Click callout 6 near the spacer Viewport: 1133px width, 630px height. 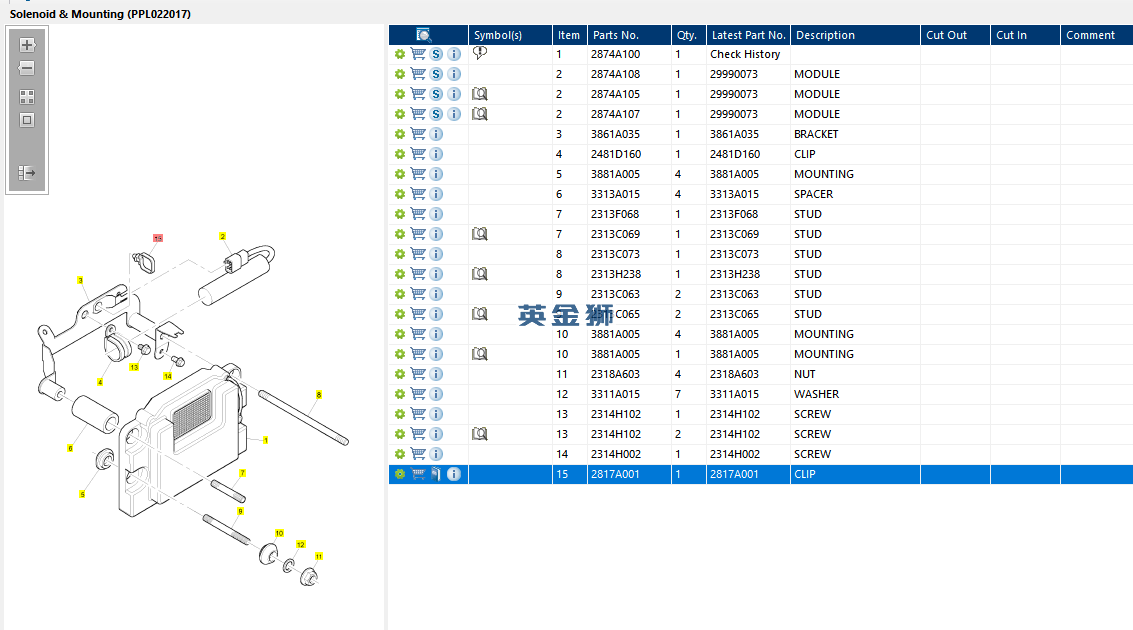[70, 449]
